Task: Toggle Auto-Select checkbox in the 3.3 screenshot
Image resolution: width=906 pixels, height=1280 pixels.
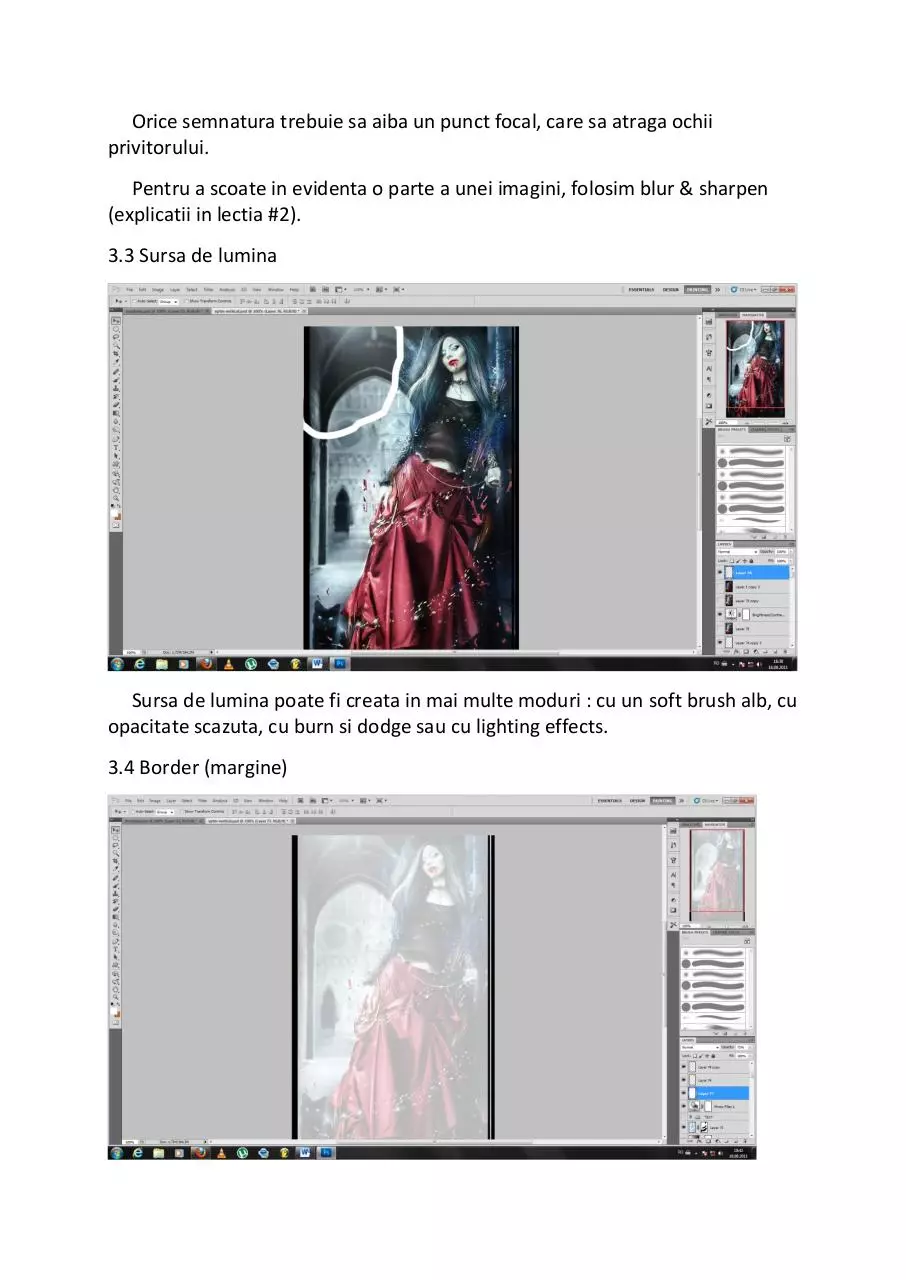Action: [135, 301]
